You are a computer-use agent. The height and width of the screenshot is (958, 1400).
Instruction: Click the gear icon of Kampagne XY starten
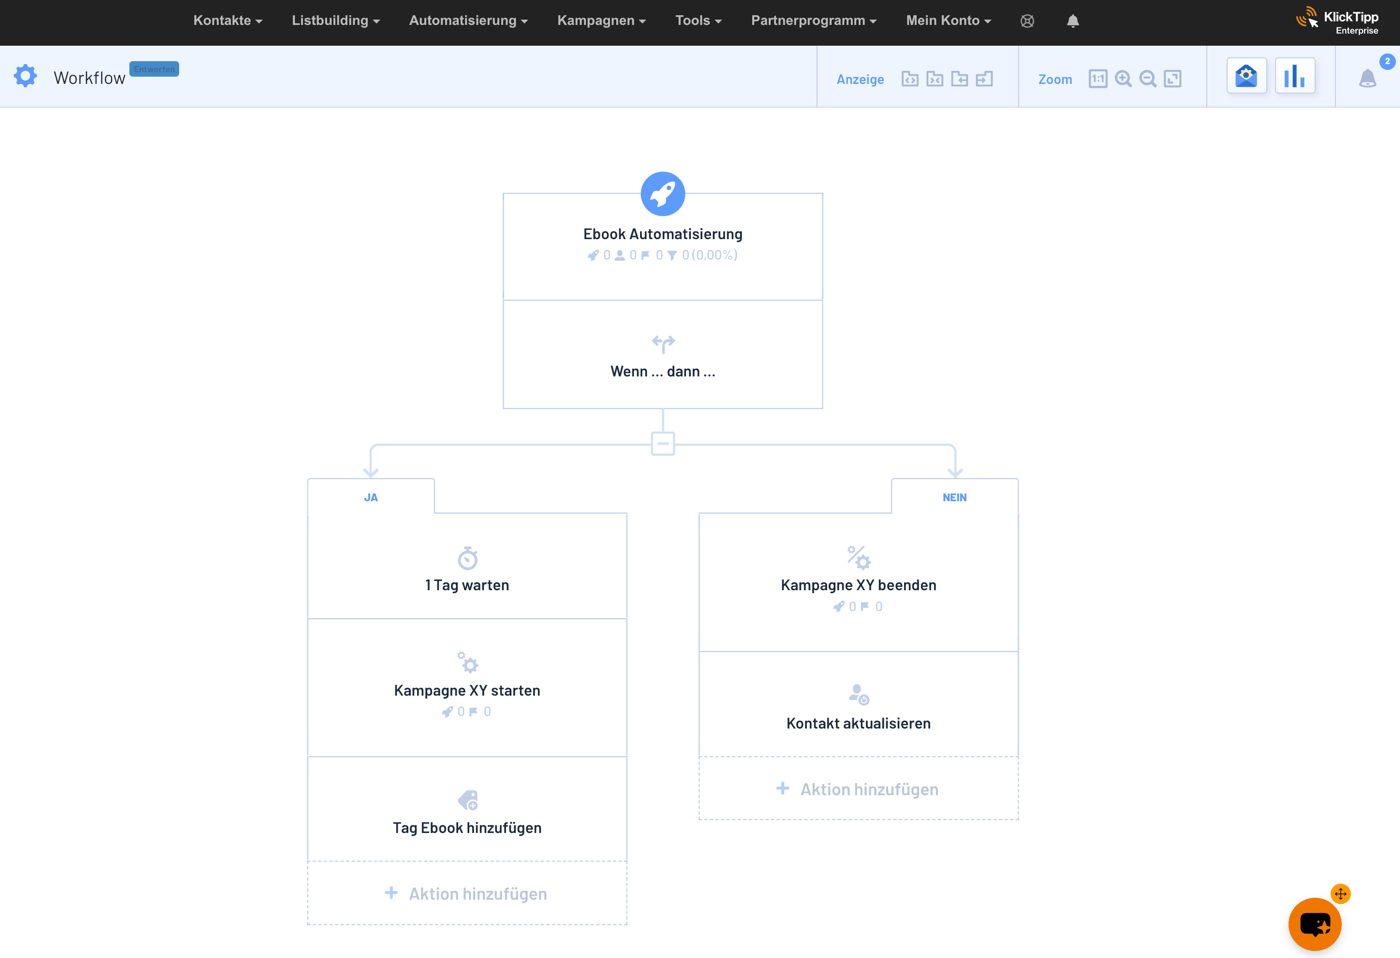pyautogui.click(x=467, y=662)
